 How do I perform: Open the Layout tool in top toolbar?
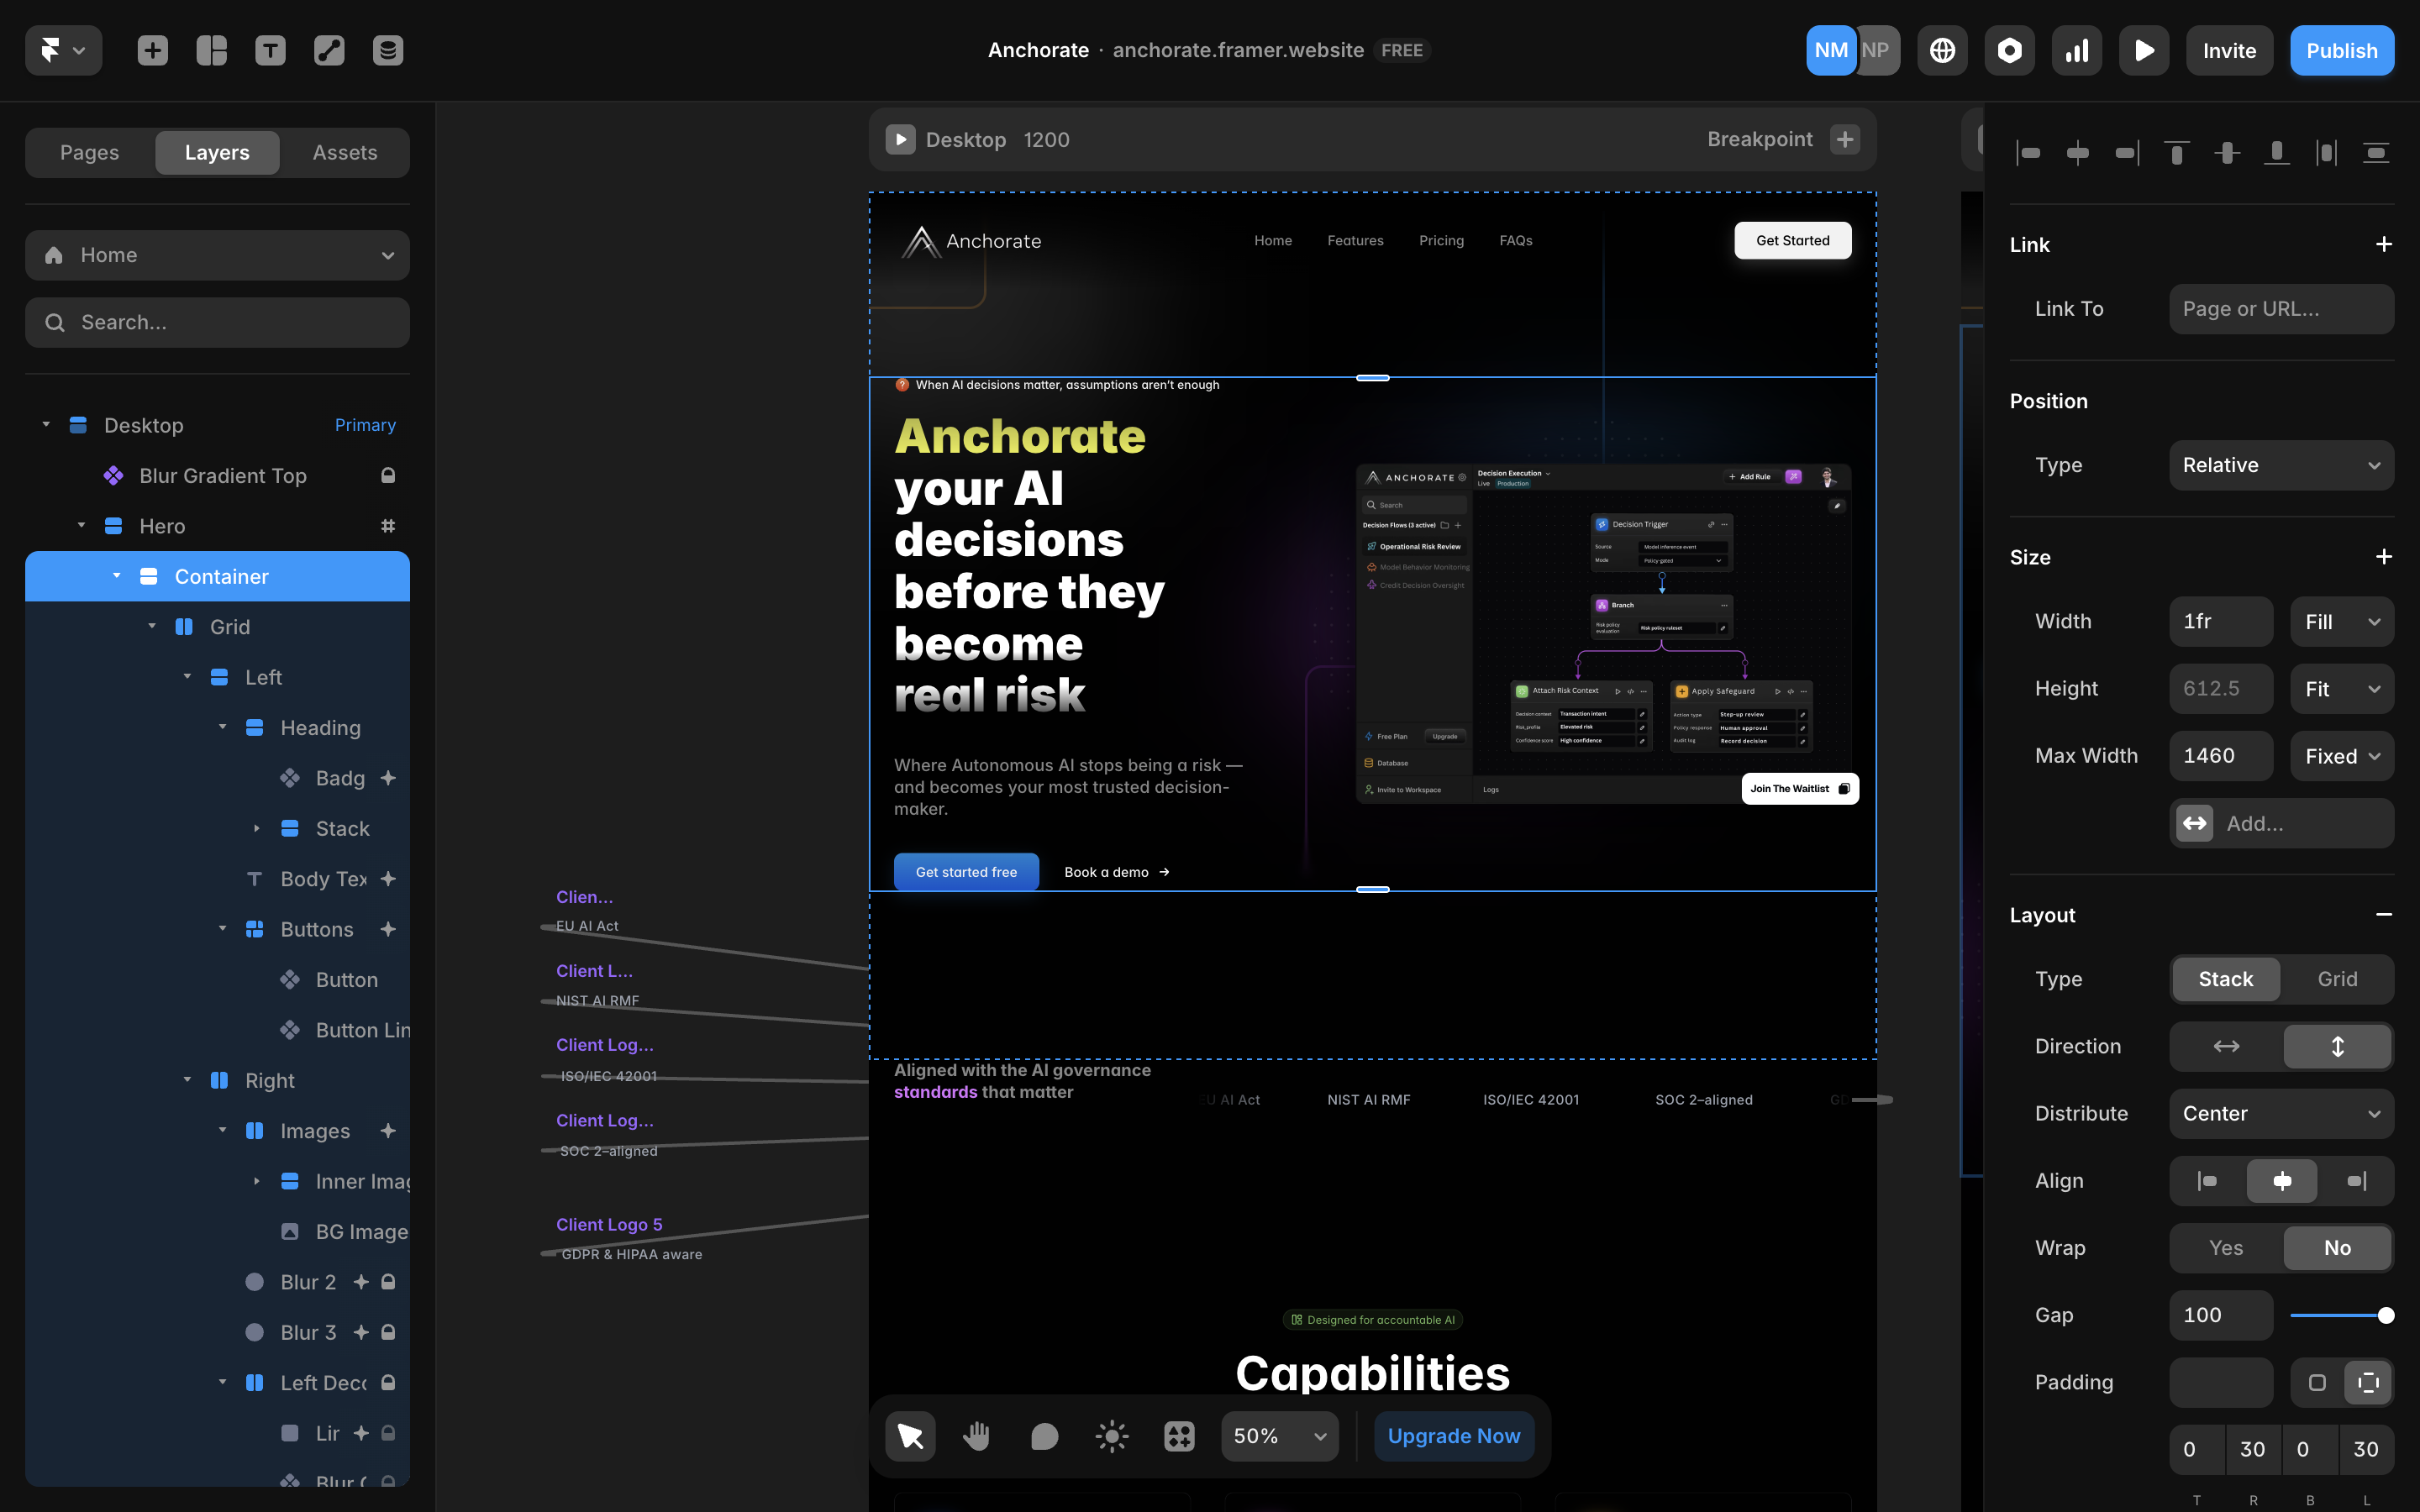(x=211, y=50)
